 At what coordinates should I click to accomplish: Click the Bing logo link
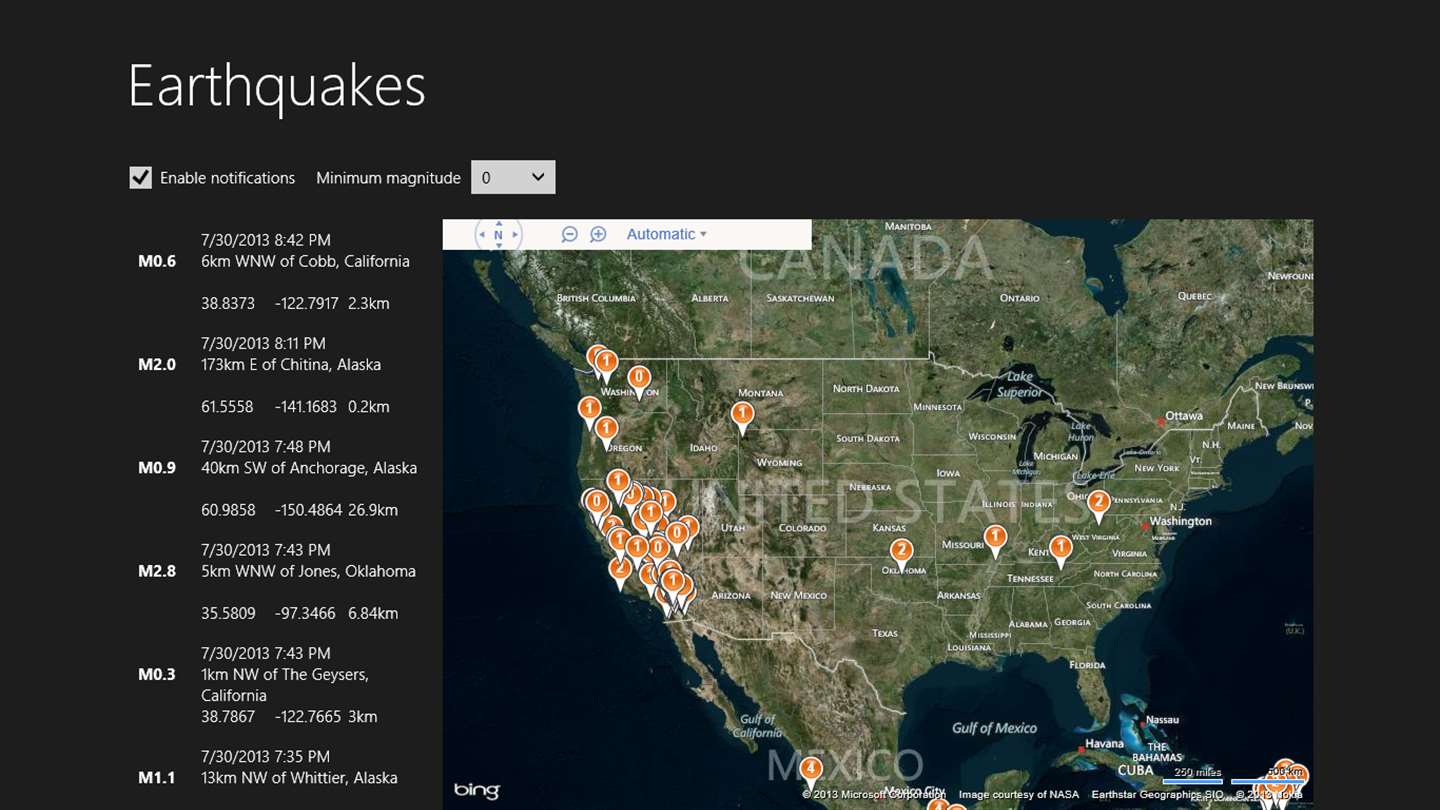476,791
